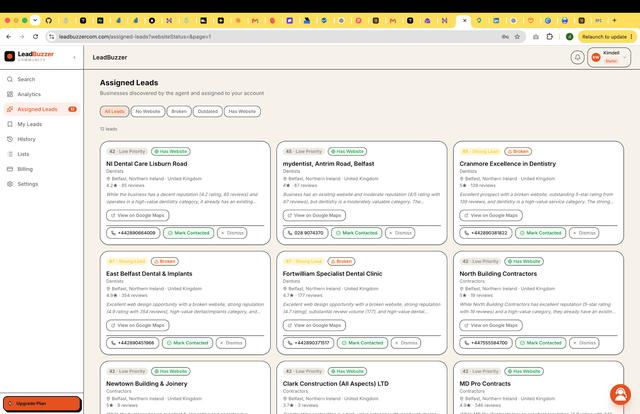Call Fortwilliam Dental Clinic at +442890371517
Image resolution: width=640 pixels, height=414 pixels.
[x=309, y=343]
